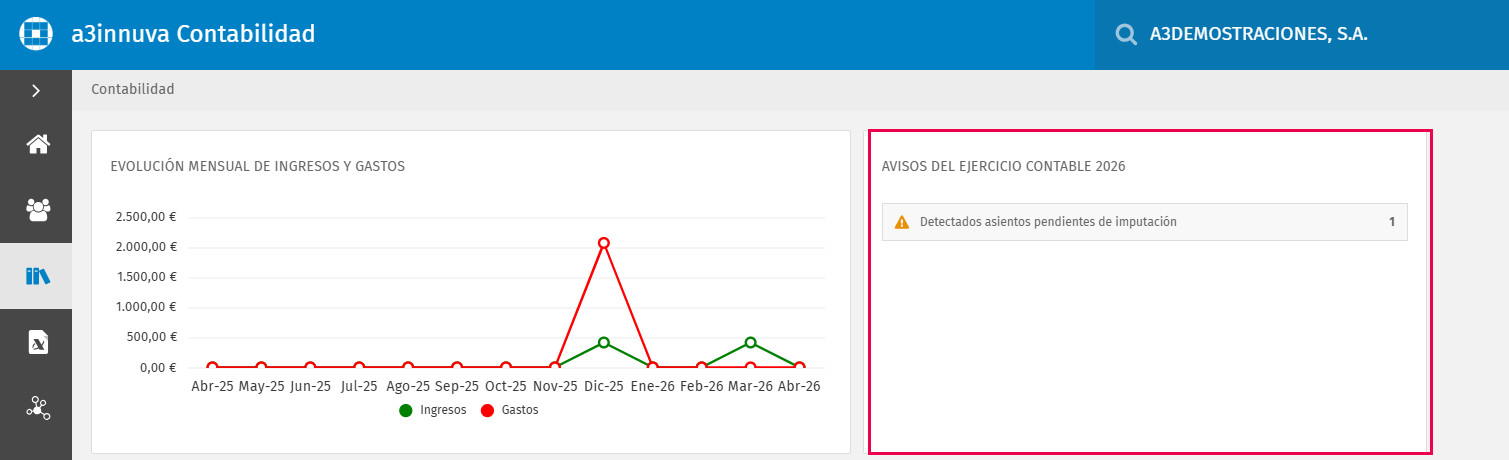
Task: Select the Dic-25 Ingresos green data point
Action: coord(604,343)
